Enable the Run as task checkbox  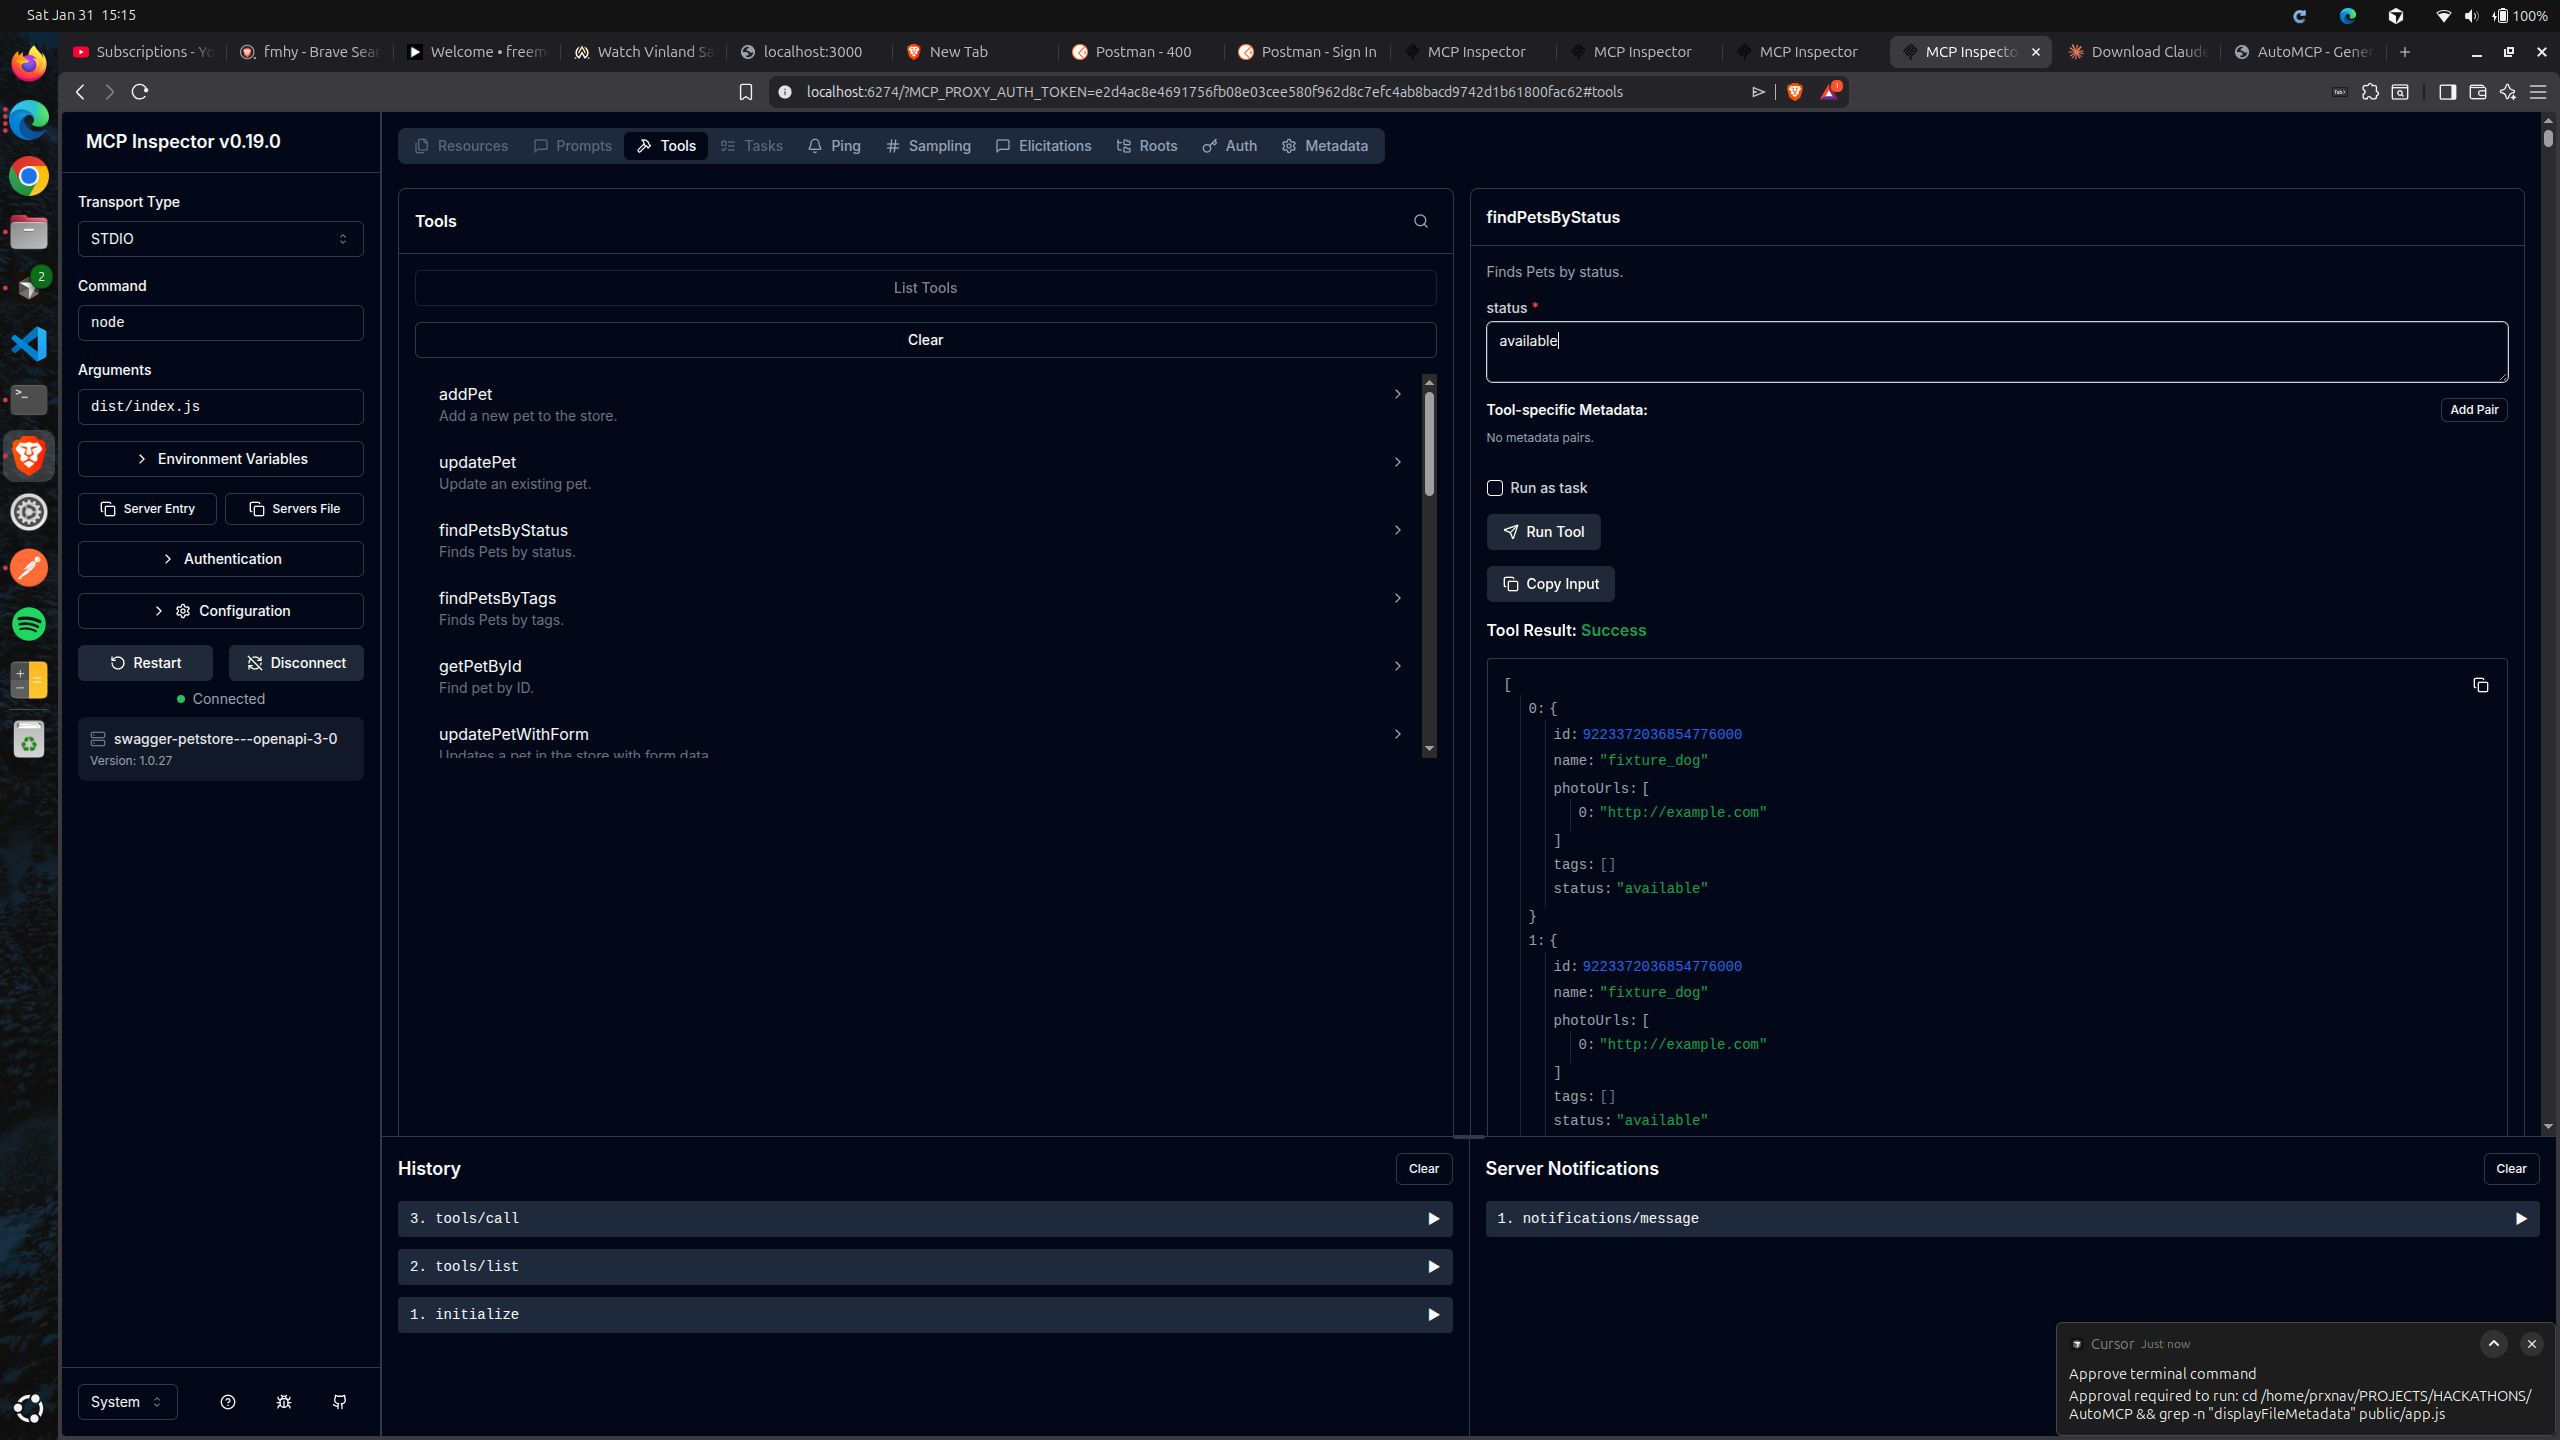point(1495,488)
